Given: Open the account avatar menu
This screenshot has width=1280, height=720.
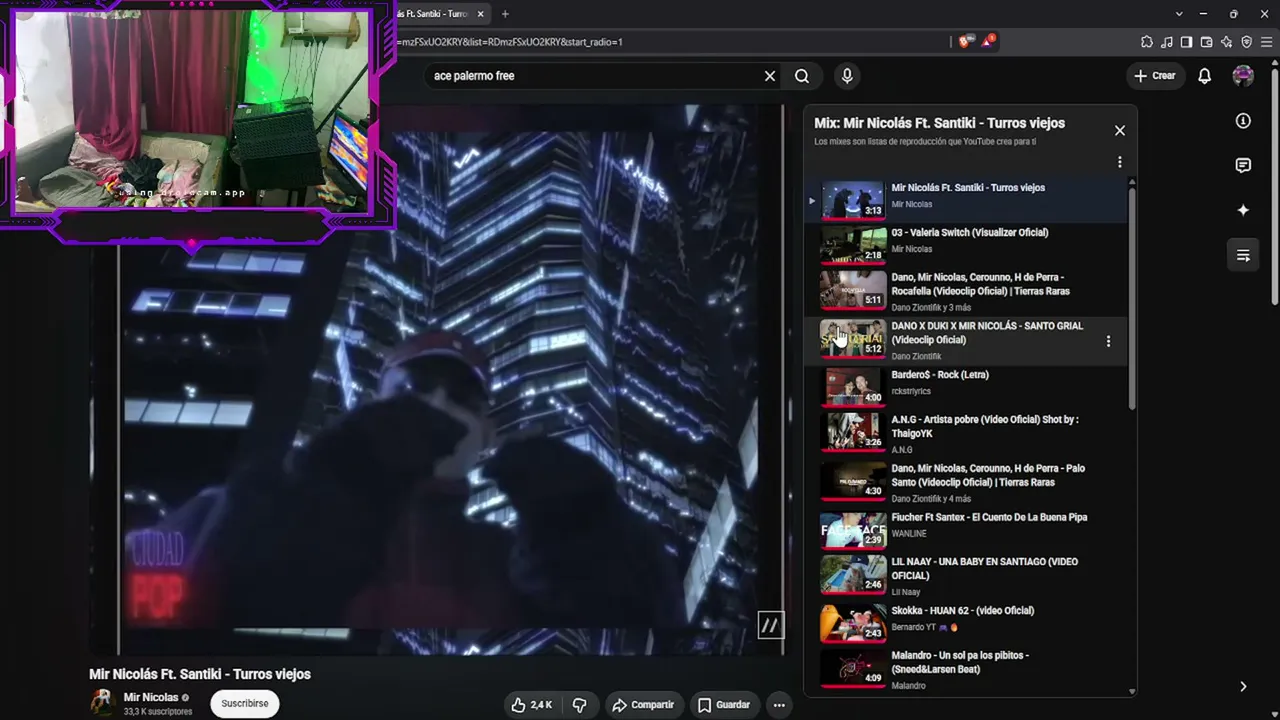Looking at the screenshot, I should [x=1243, y=76].
